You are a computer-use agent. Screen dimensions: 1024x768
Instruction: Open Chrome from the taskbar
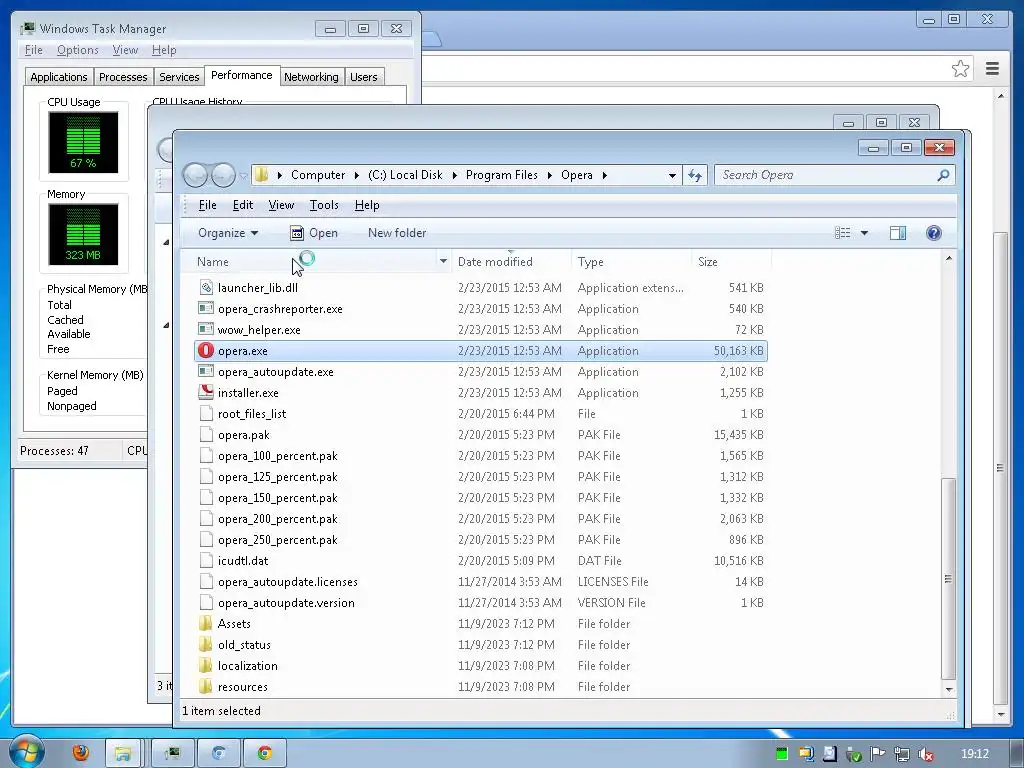pyautogui.click(x=264, y=753)
